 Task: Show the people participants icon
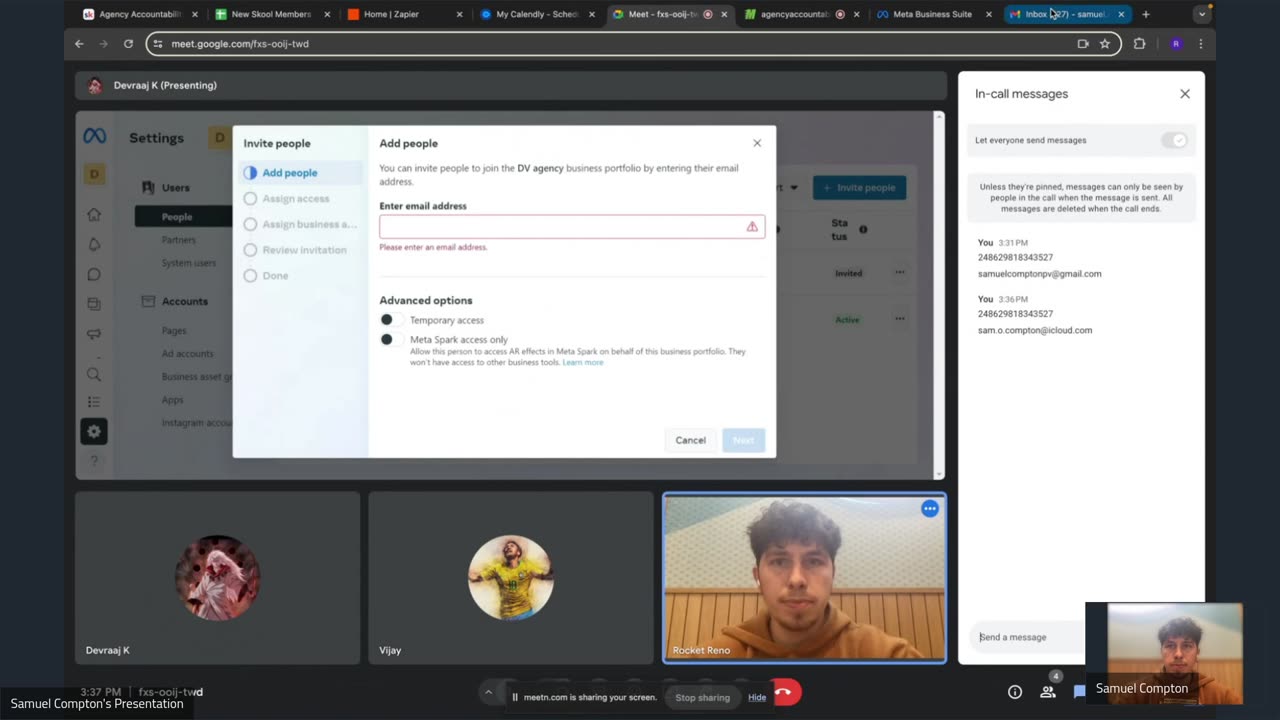[x=1047, y=692]
